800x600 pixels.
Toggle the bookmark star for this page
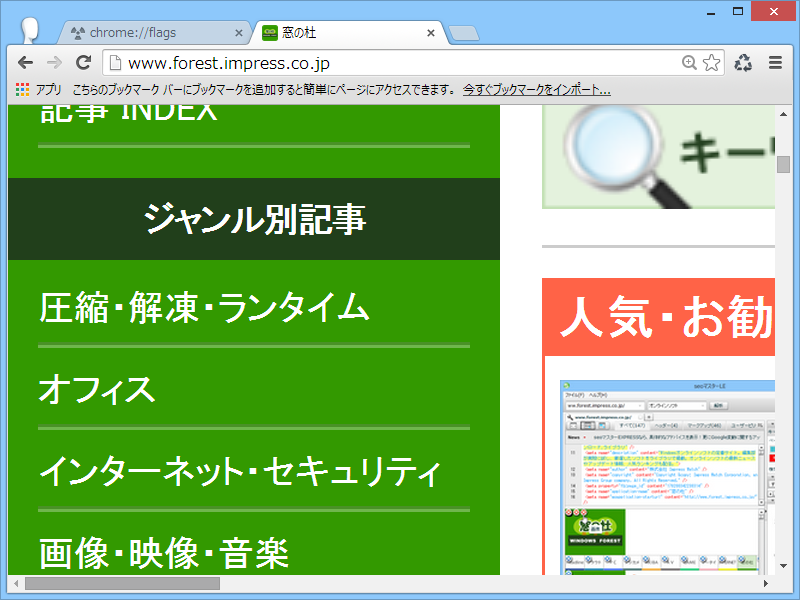pos(712,62)
